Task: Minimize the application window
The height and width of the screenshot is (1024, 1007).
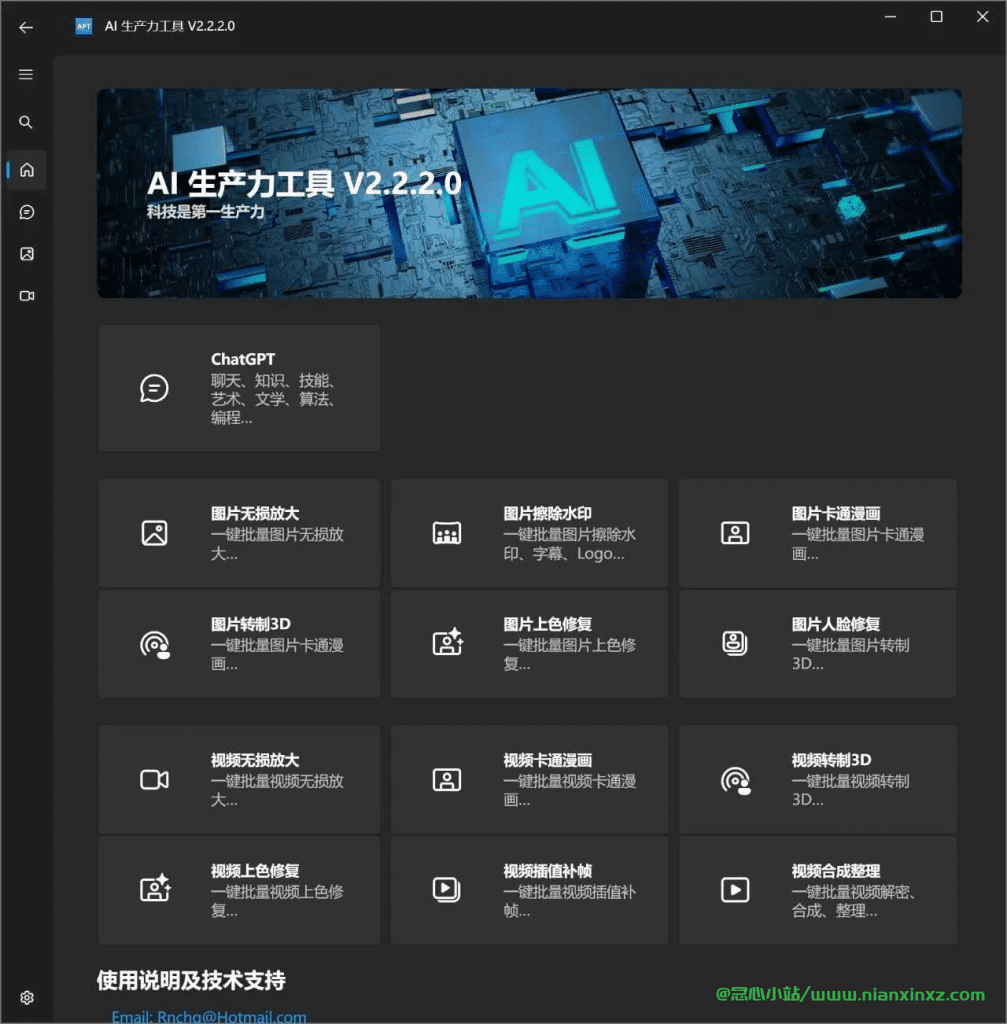Action: click(890, 17)
